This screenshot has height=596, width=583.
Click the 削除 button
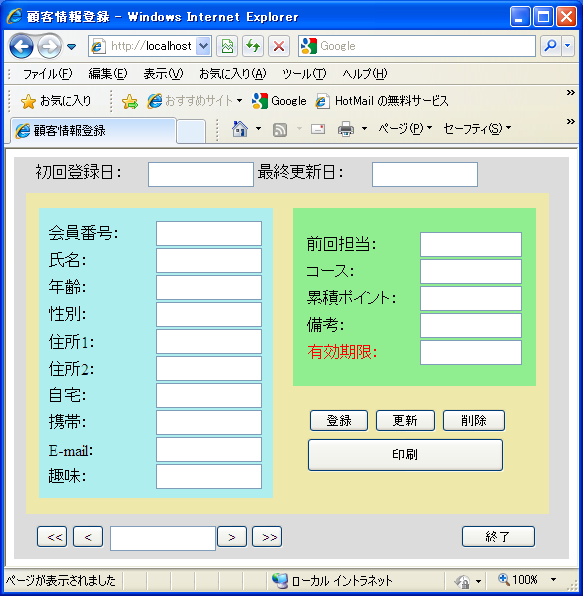[x=474, y=421]
